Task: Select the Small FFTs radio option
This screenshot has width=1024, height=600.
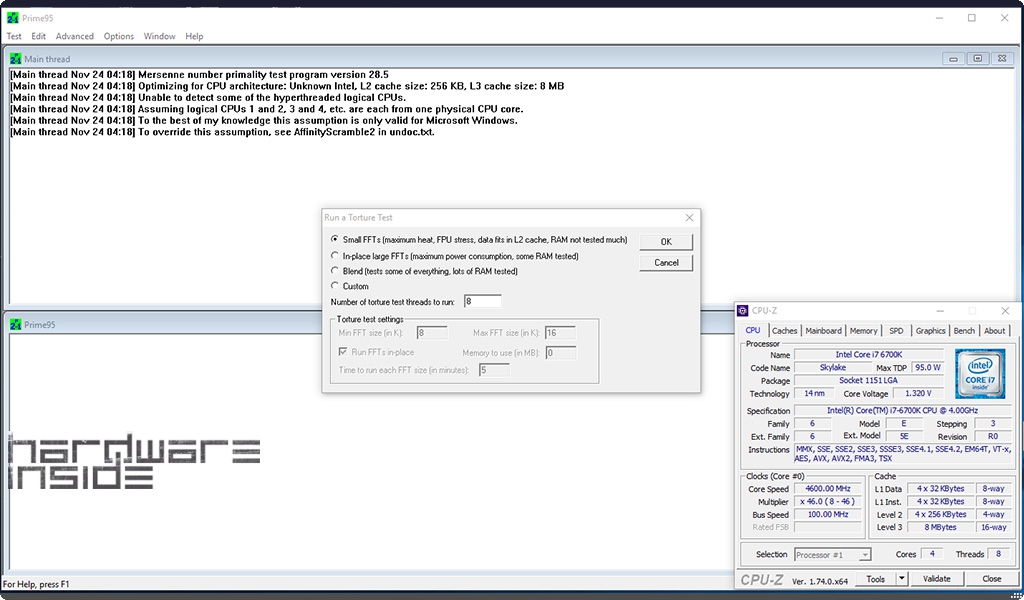Action: point(334,240)
